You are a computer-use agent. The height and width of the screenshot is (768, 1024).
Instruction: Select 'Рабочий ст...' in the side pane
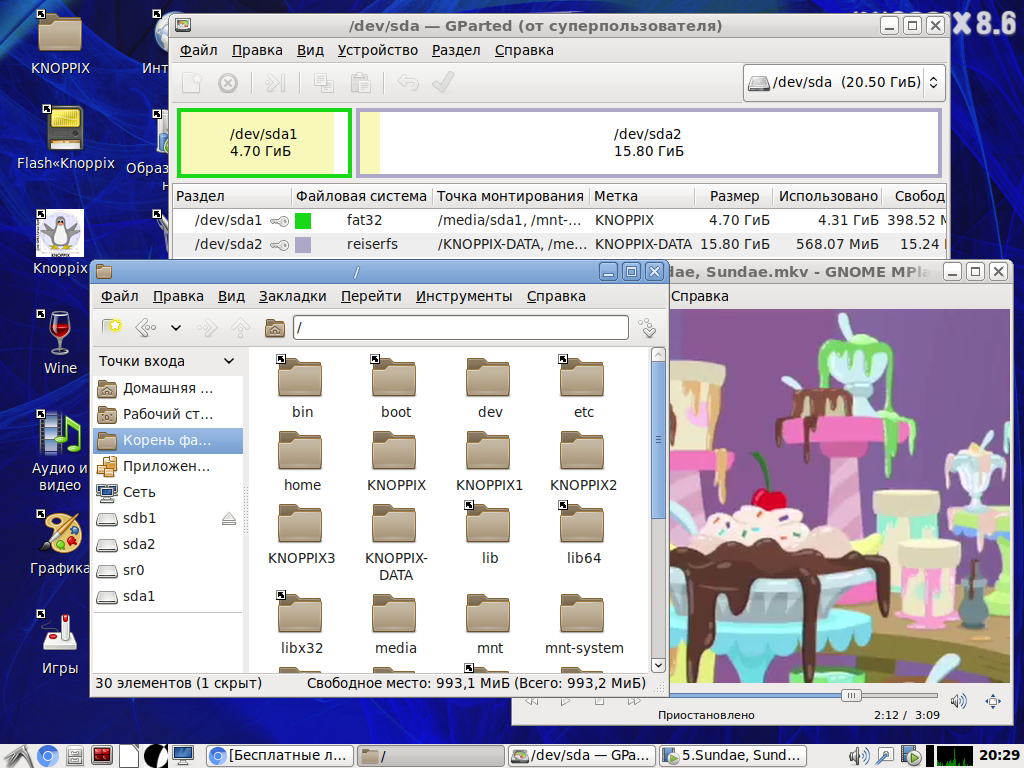point(168,415)
